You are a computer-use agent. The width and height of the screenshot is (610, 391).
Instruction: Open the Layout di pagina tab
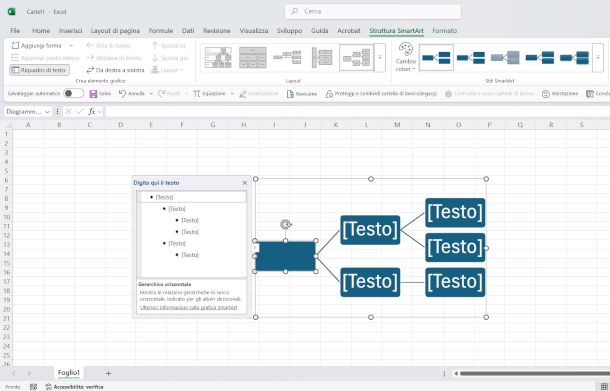coord(115,31)
